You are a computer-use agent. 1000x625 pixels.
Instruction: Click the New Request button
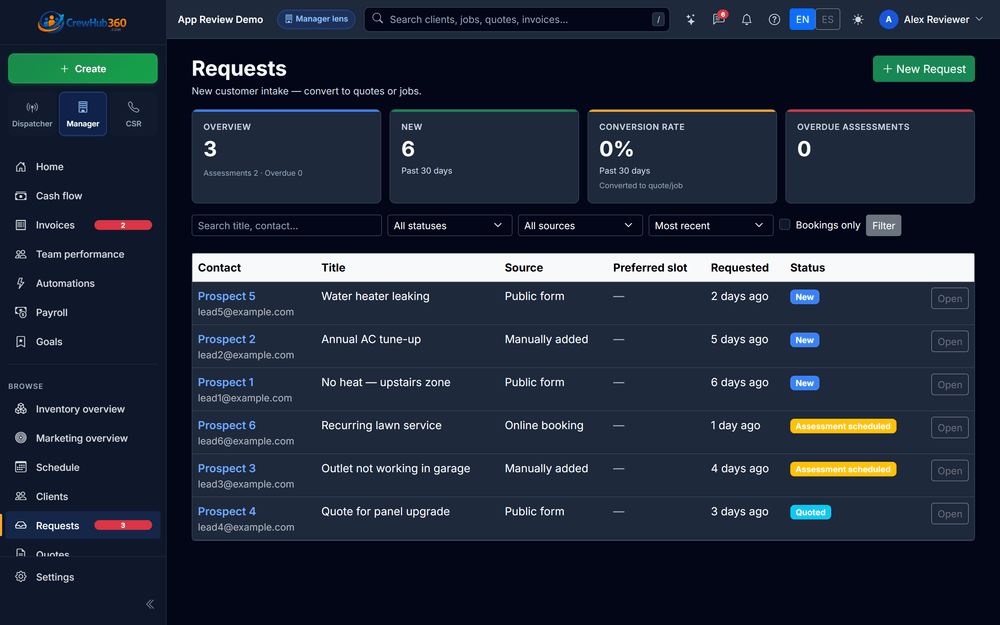point(923,69)
